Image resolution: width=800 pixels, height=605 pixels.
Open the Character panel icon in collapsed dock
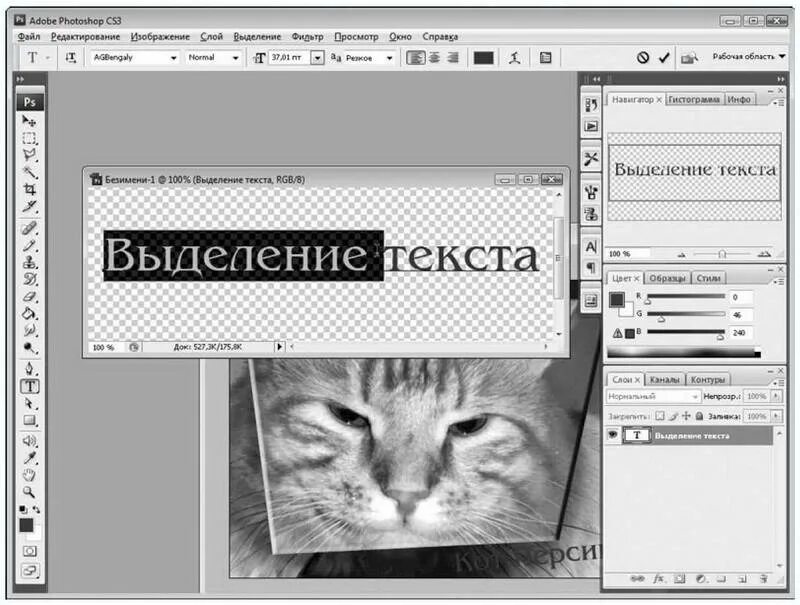click(591, 247)
